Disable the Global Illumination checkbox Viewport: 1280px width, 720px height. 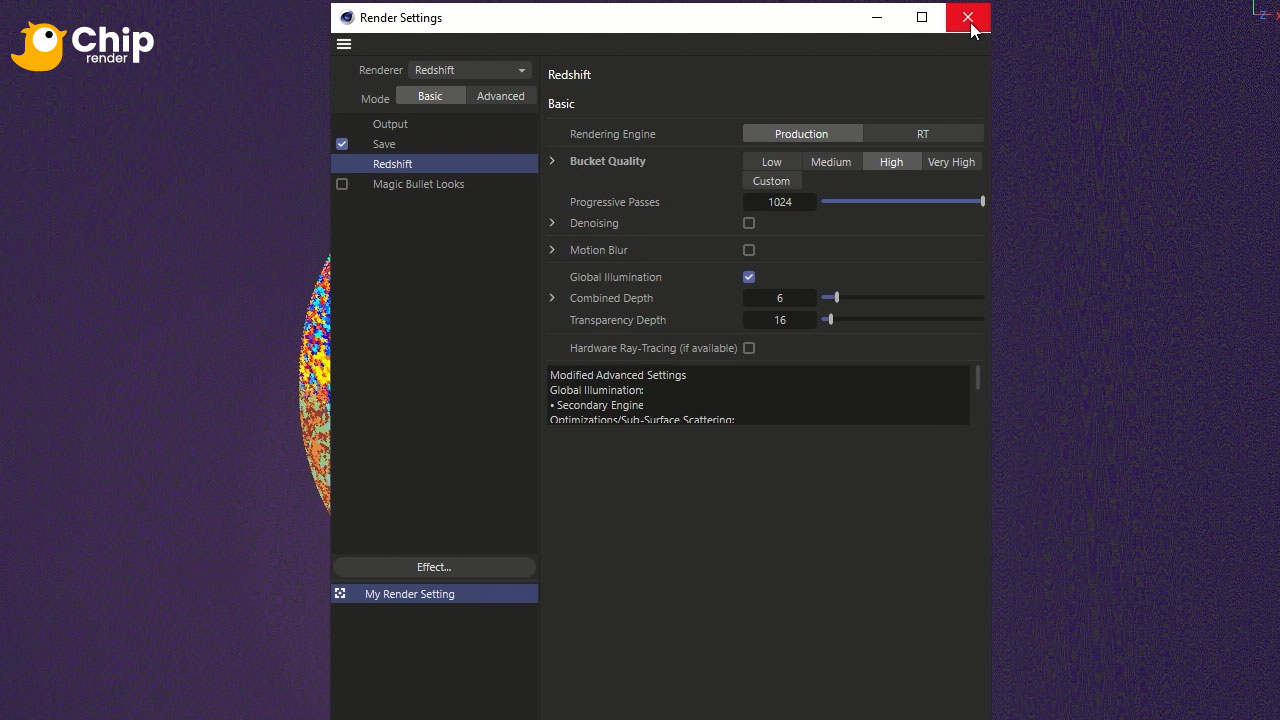pyautogui.click(x=749, y=277)
